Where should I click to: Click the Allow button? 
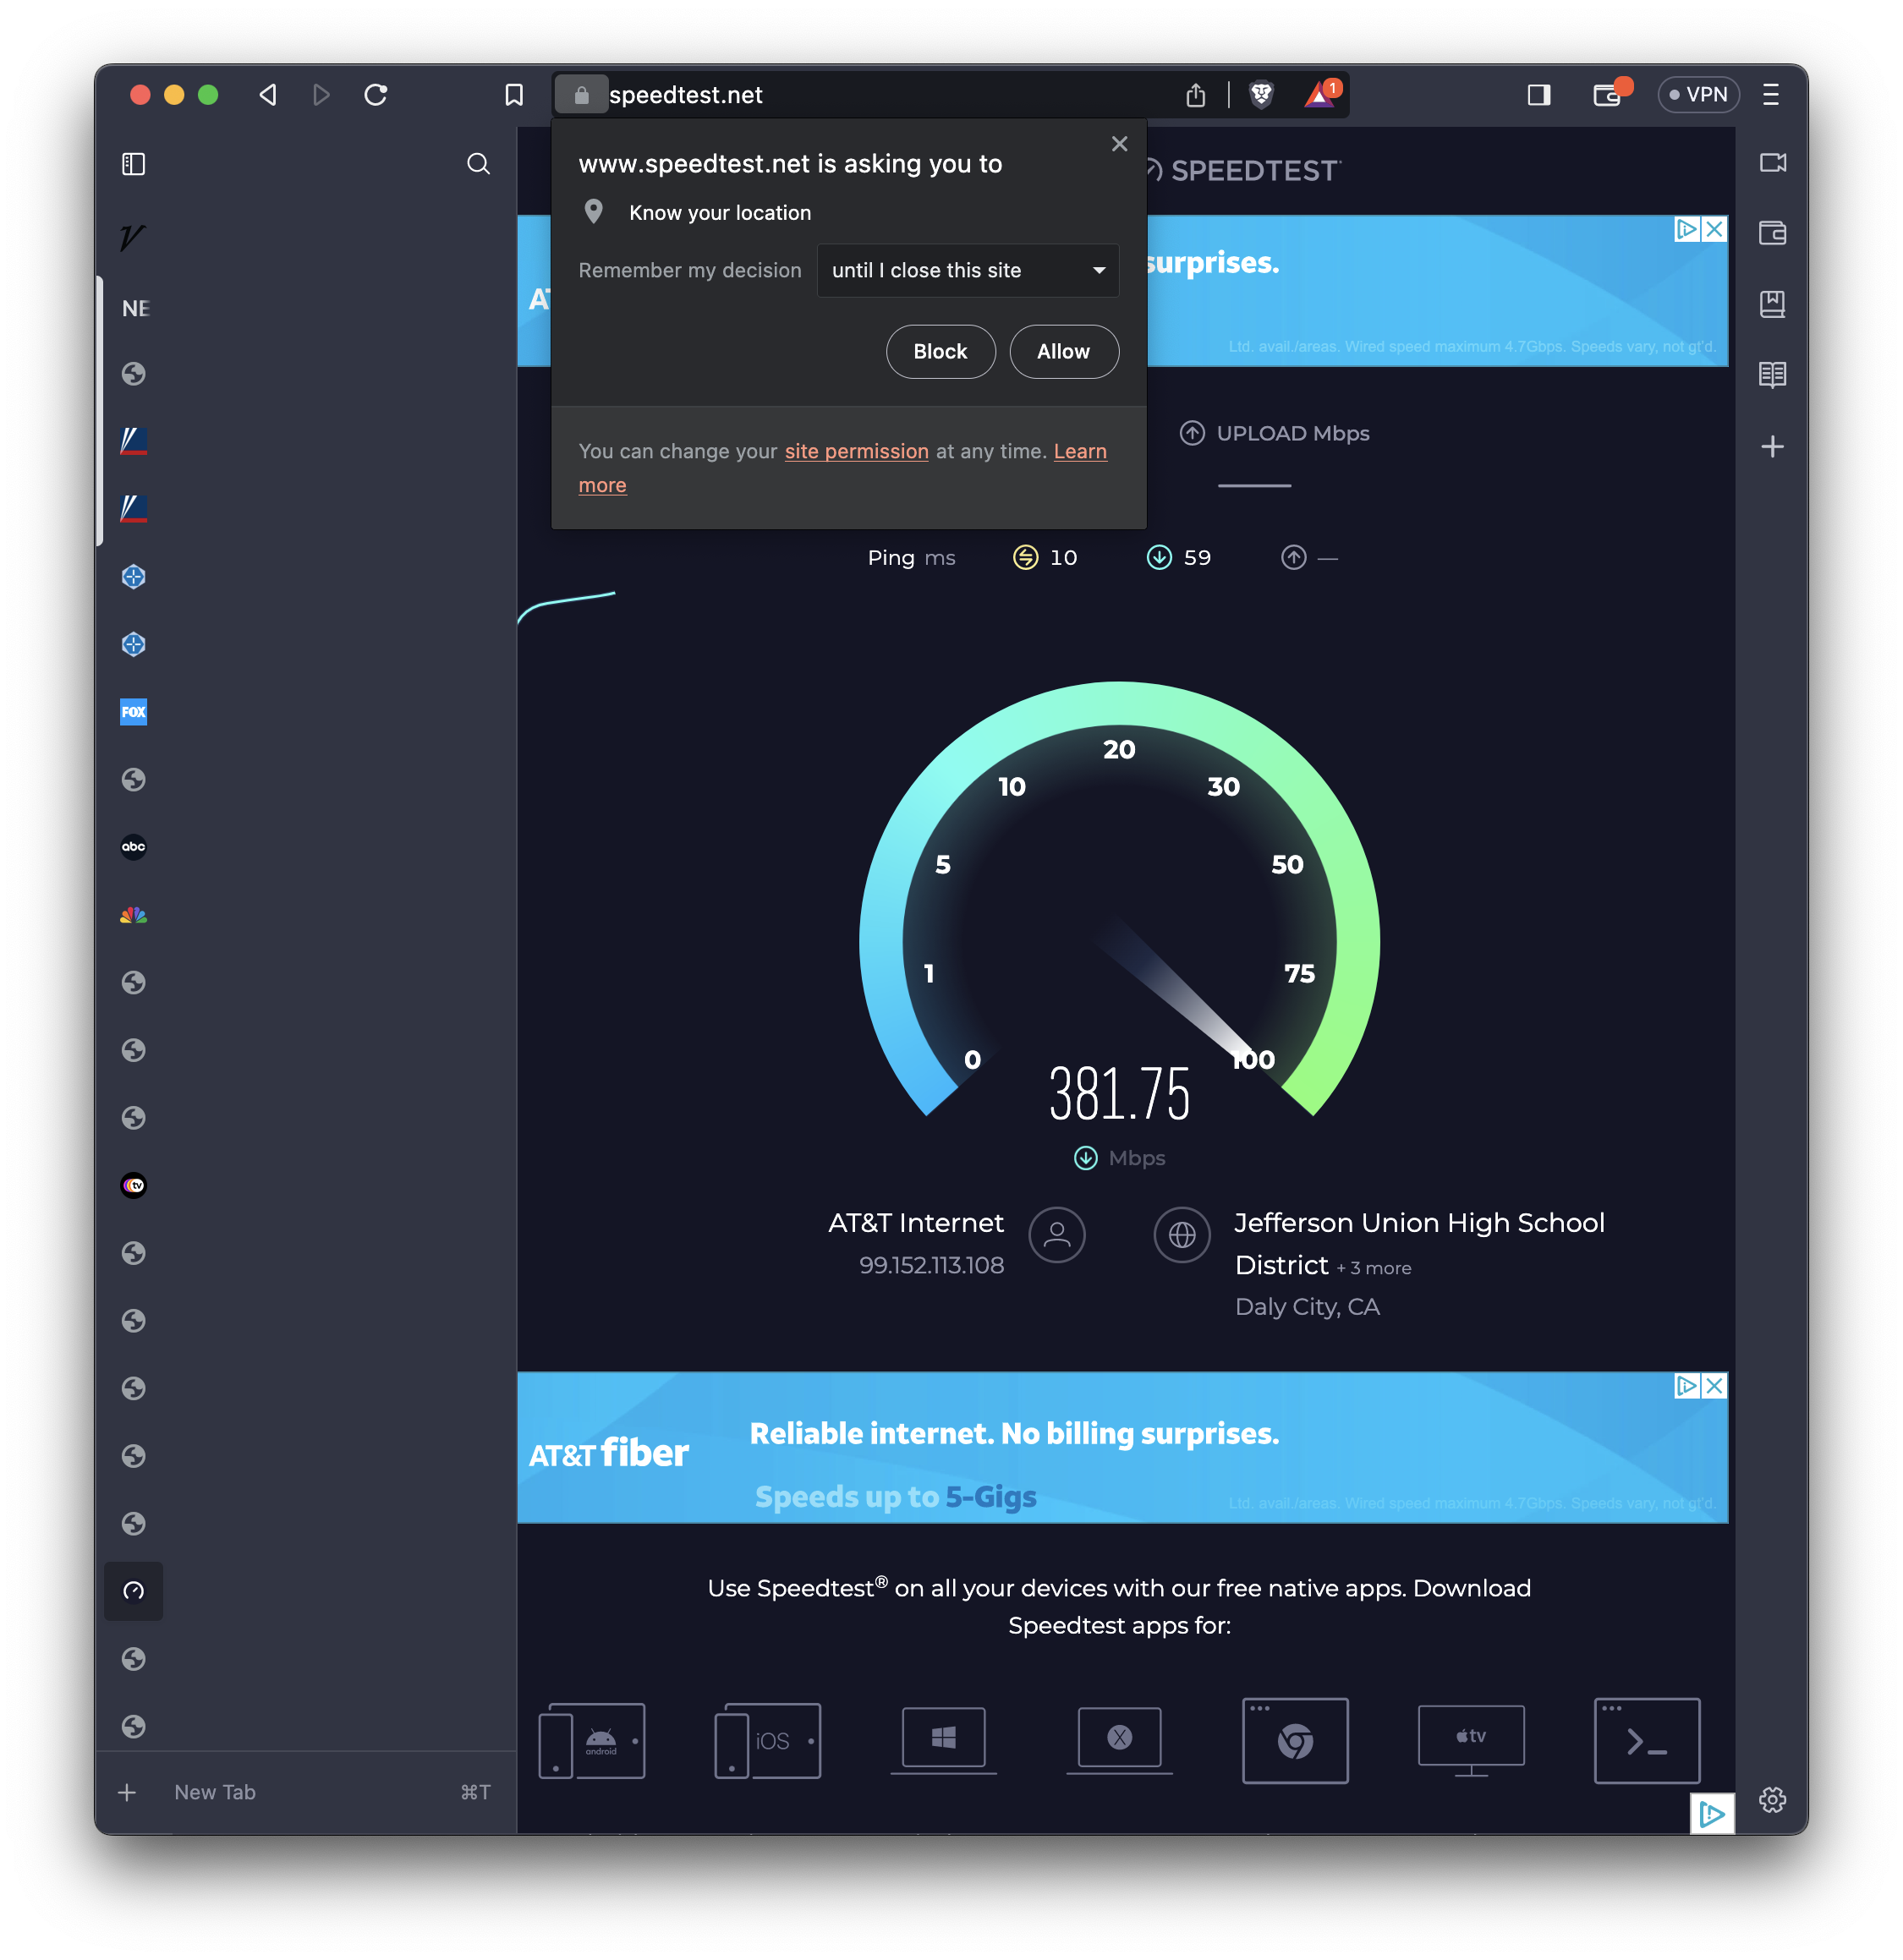[1063, 352]
